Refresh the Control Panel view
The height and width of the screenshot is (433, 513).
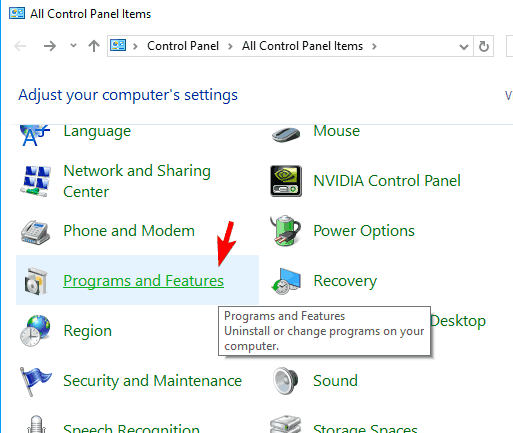point(484,46)
